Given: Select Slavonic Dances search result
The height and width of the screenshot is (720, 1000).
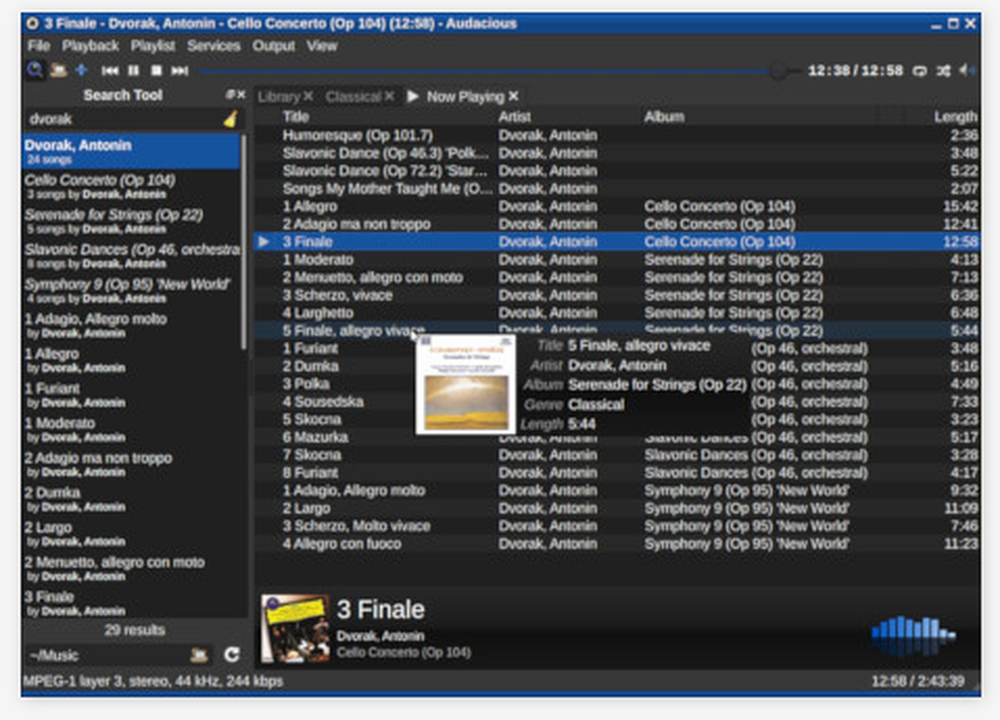Looking at the screenshot, I should [131, 256].
